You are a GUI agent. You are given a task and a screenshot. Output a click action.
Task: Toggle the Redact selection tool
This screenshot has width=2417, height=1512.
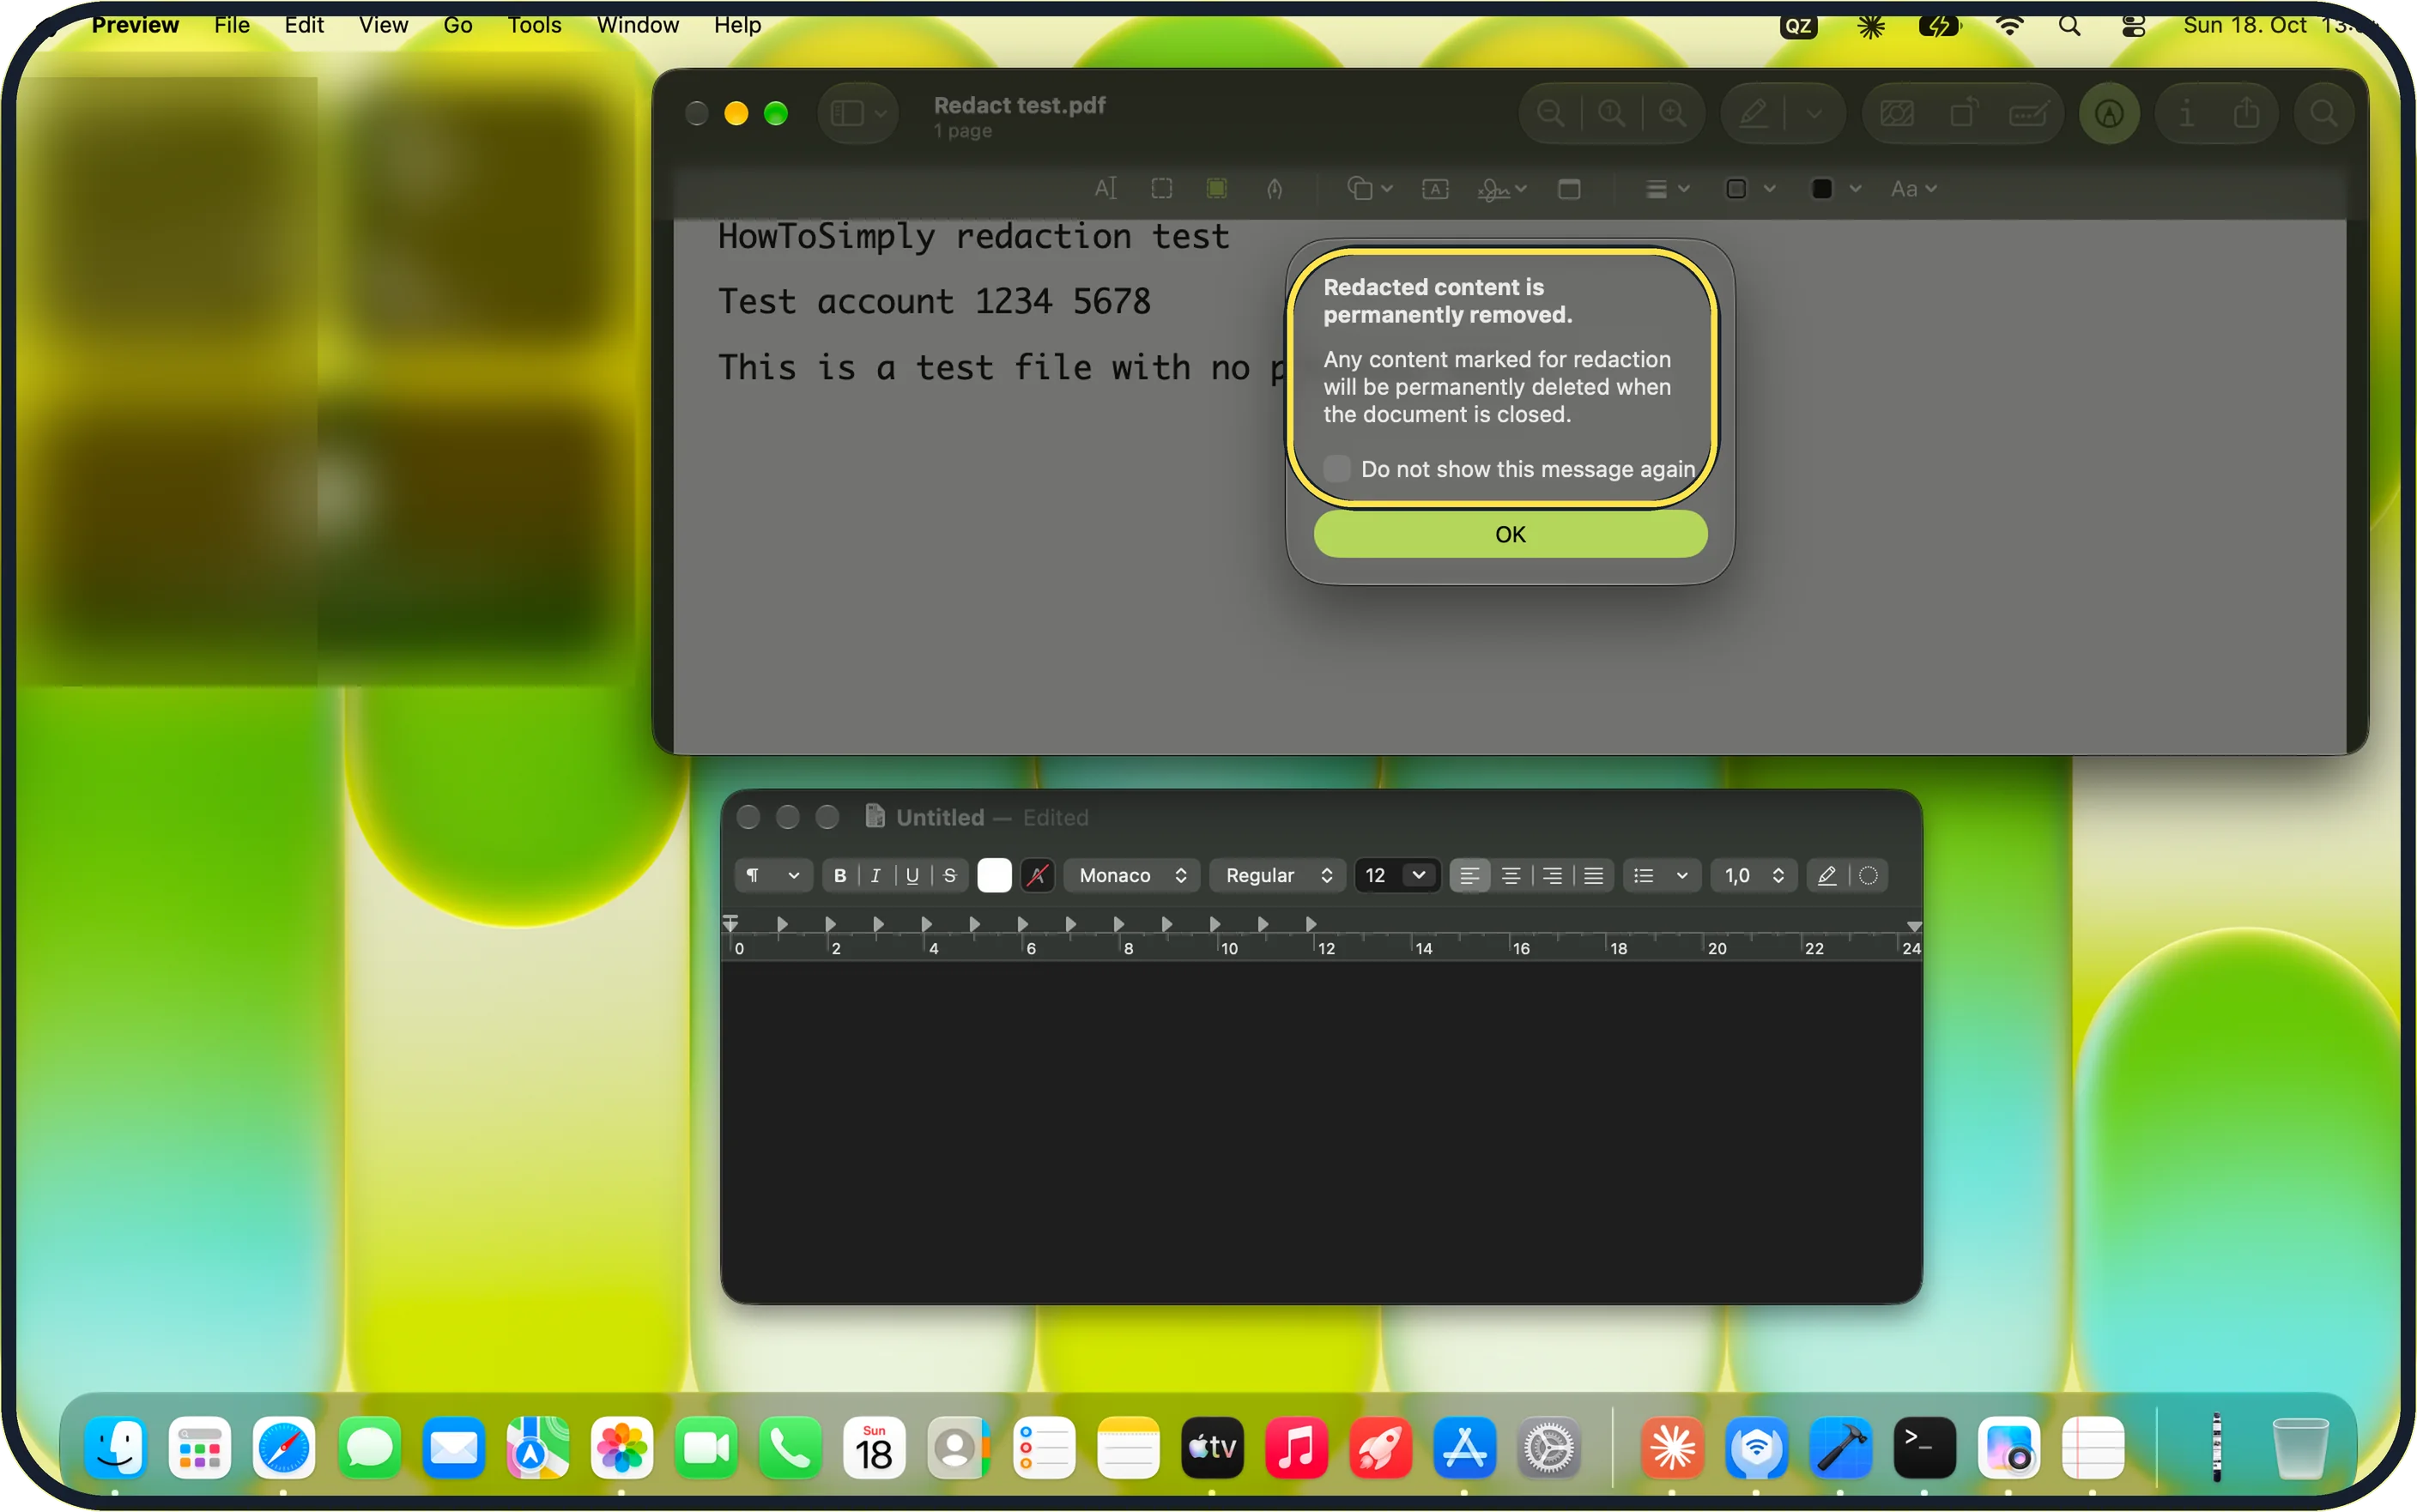tap(1217, 188)
